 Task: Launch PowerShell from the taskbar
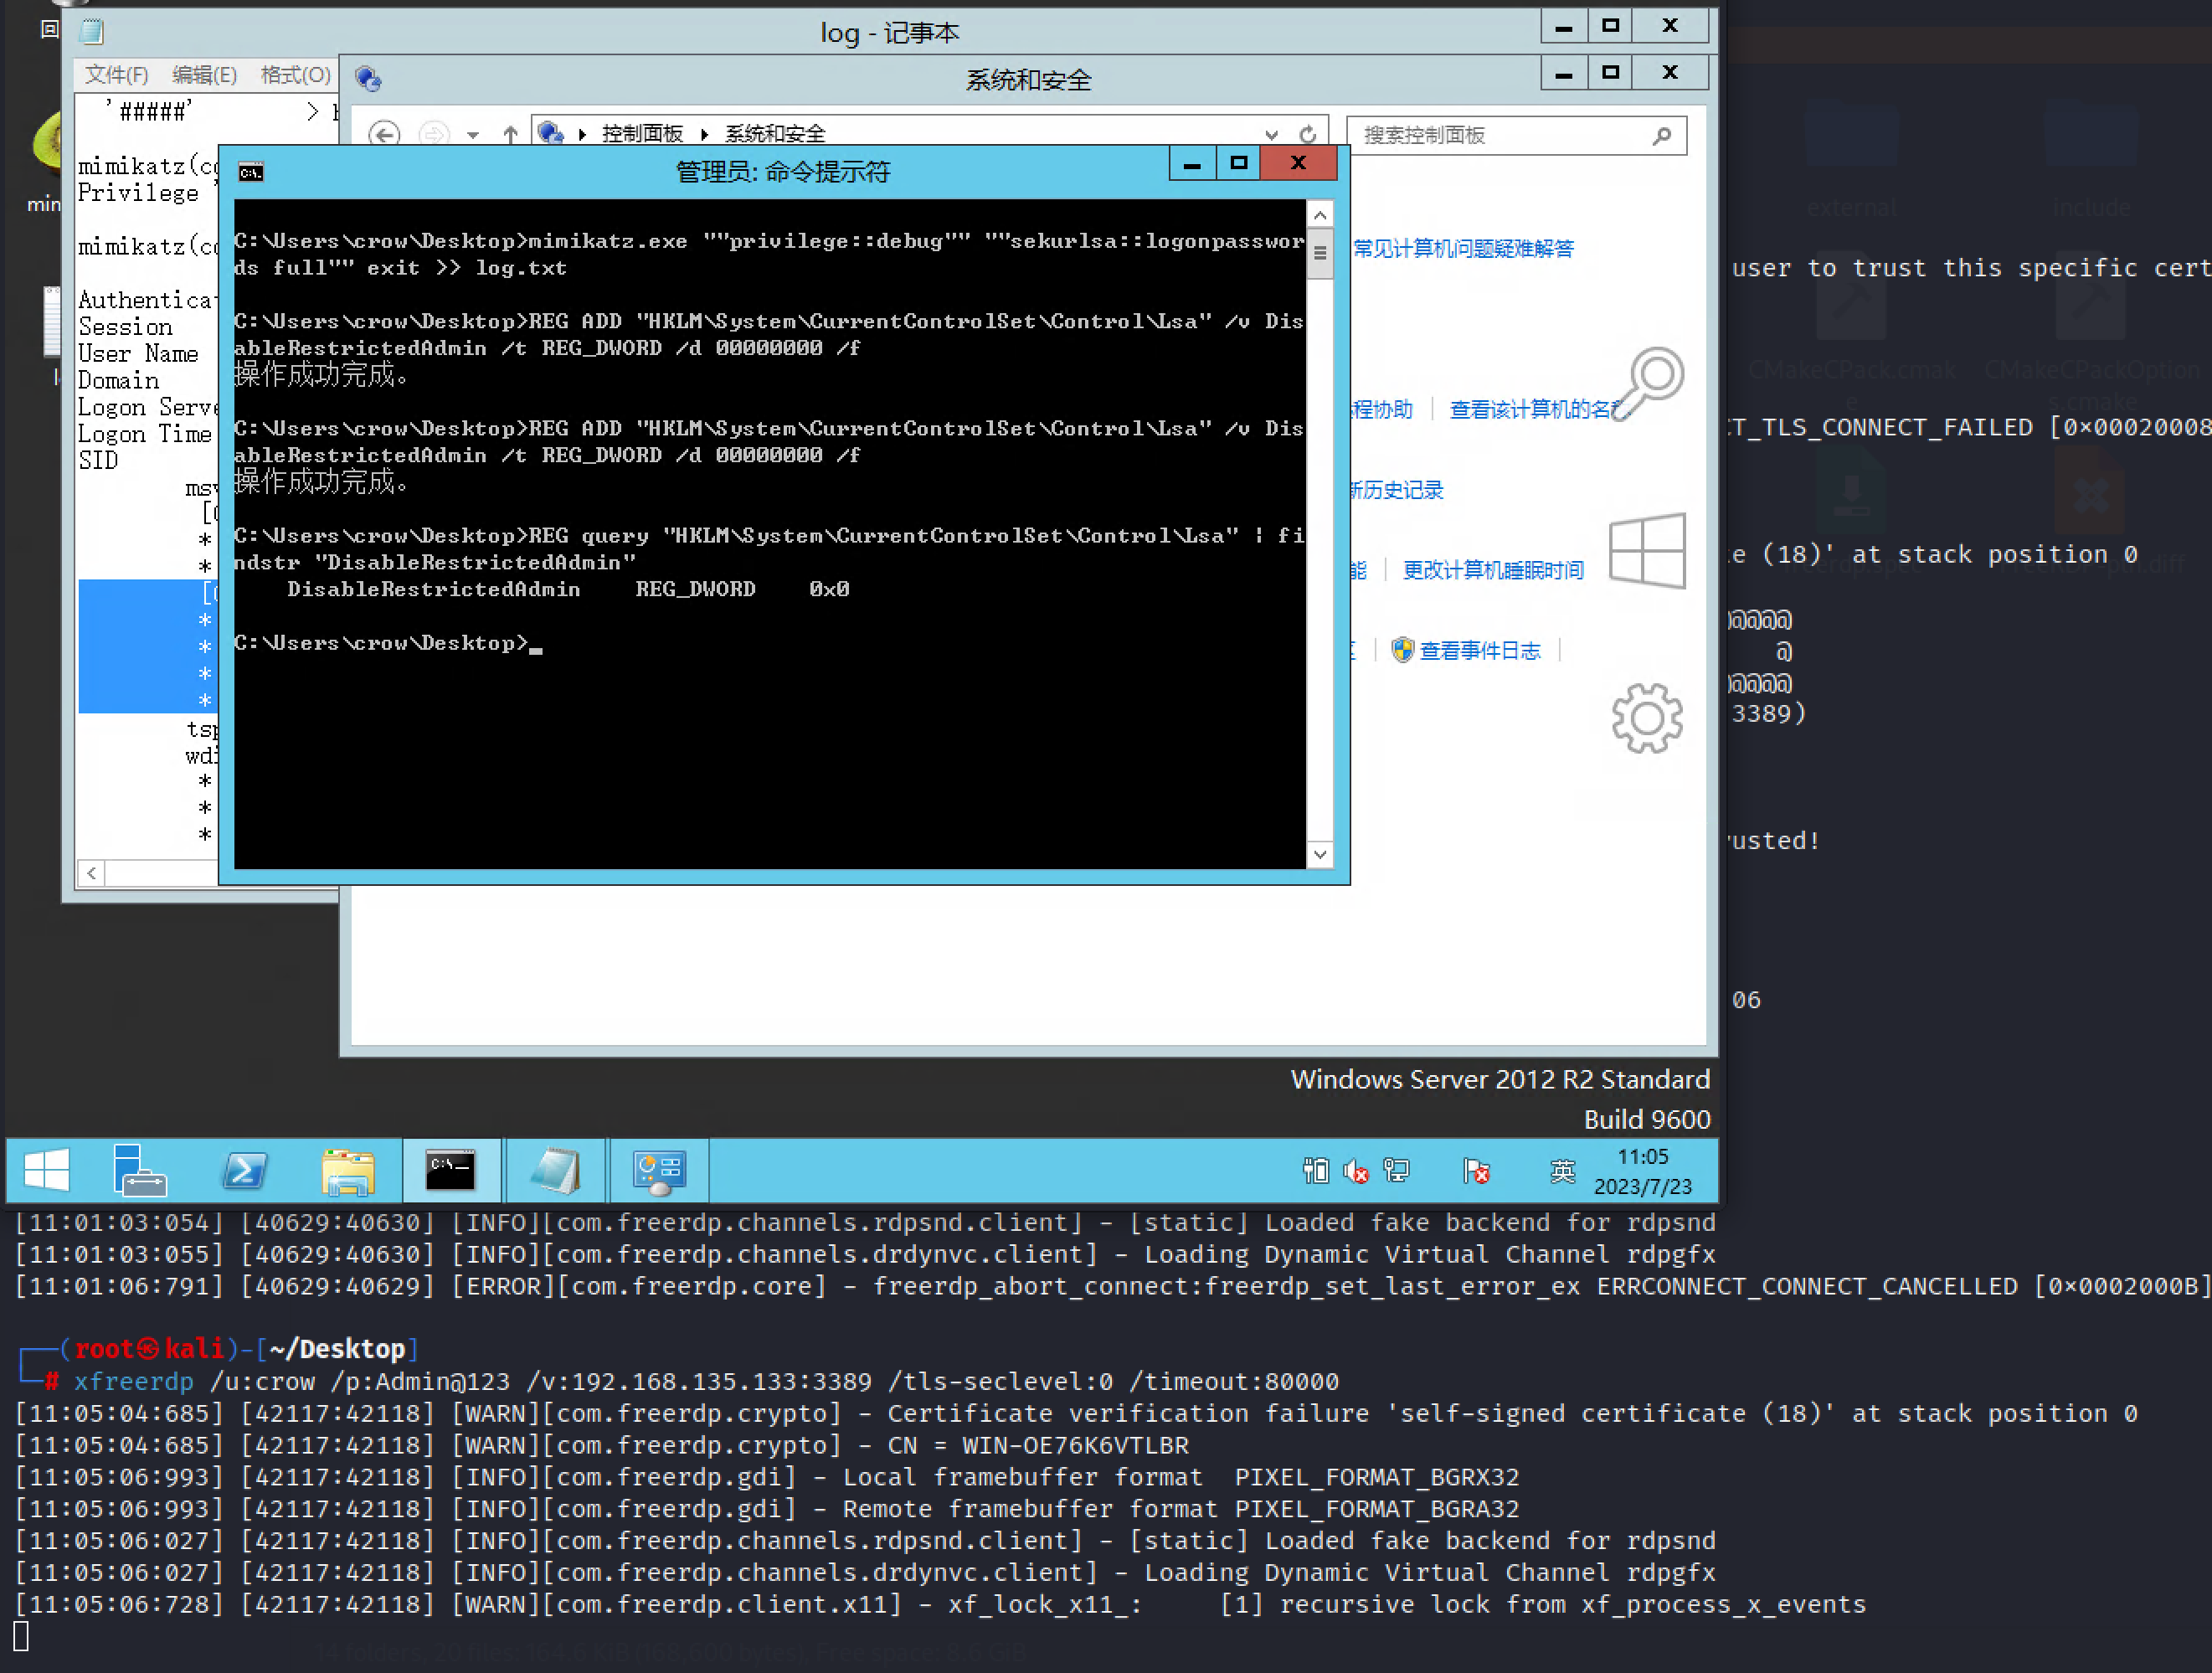pyautogui.click(x=244, y=1170)
